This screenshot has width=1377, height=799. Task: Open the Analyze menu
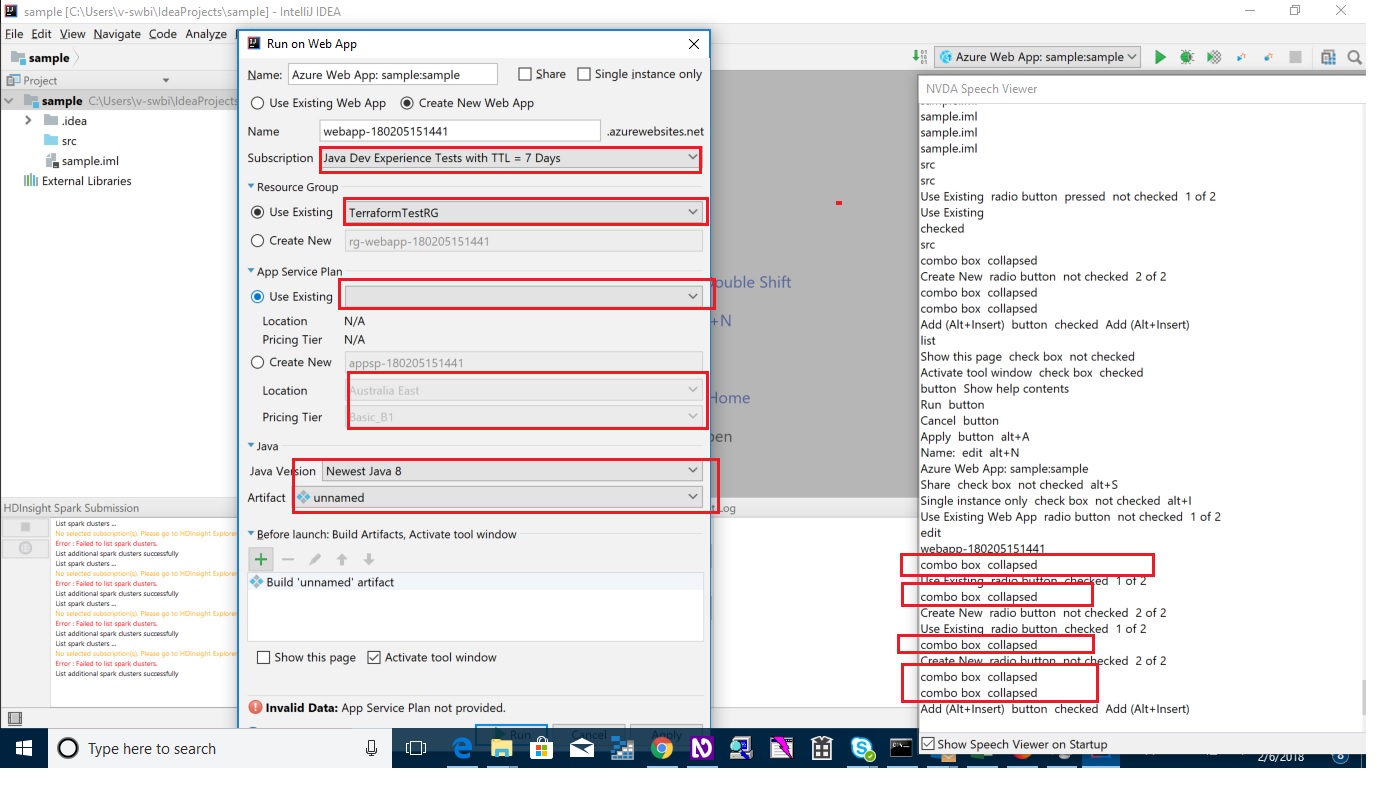(206, 33)
